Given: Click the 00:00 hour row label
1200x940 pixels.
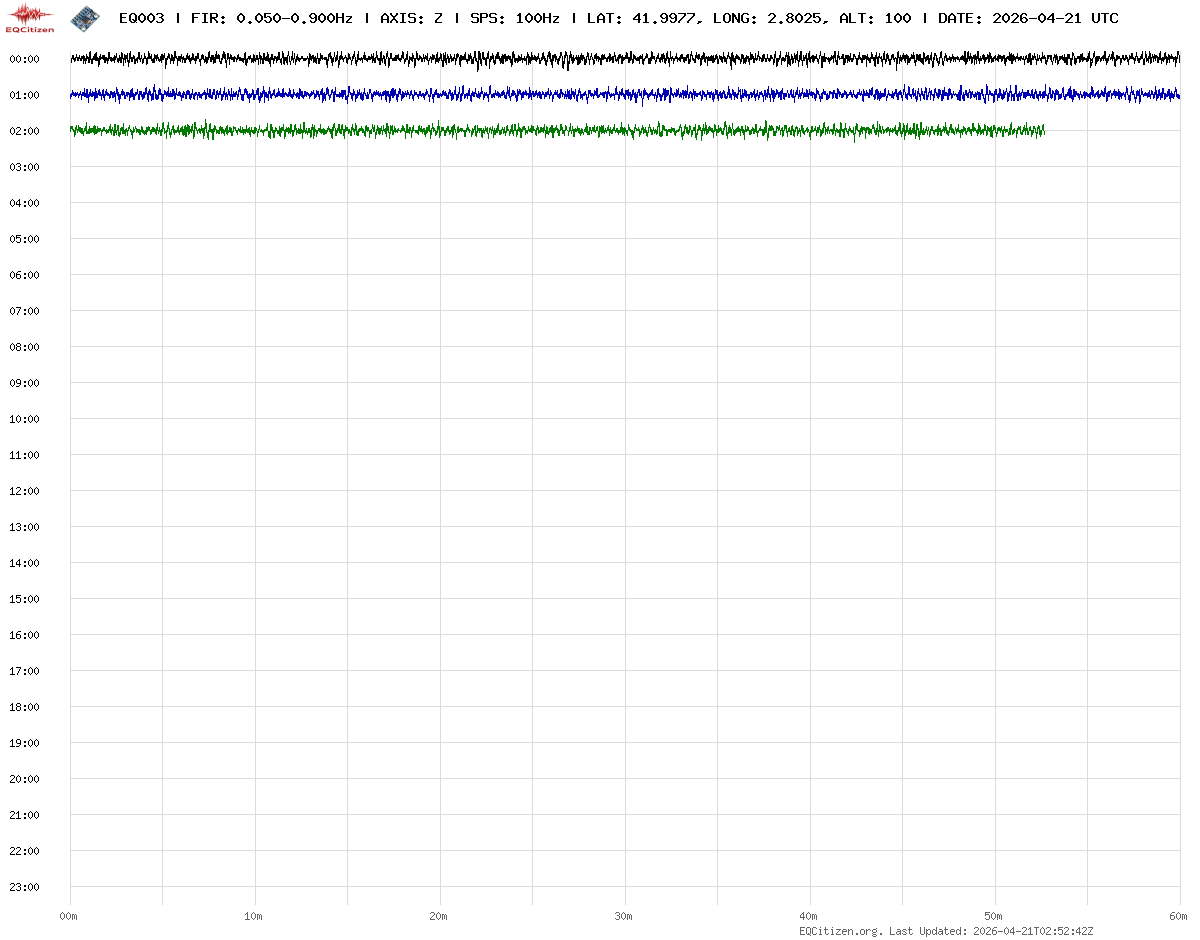Looking at the screenshot, I should pos(24,59).
